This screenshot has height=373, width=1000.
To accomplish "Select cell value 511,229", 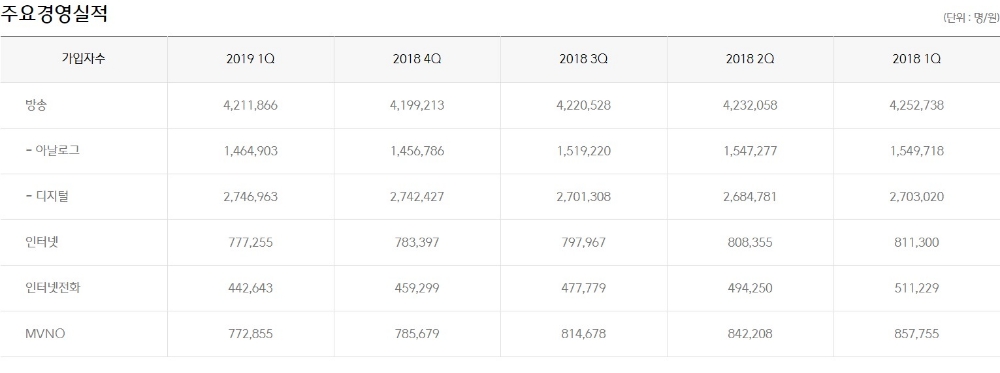I will 916,288.
